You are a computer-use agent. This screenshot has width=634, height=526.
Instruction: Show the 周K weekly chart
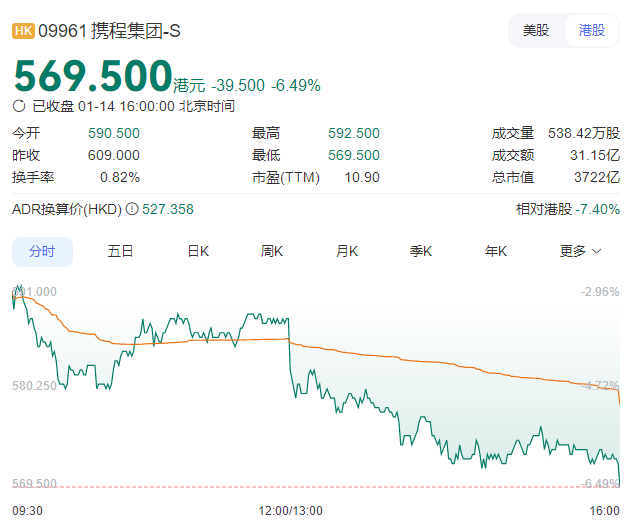pos(272,252)
